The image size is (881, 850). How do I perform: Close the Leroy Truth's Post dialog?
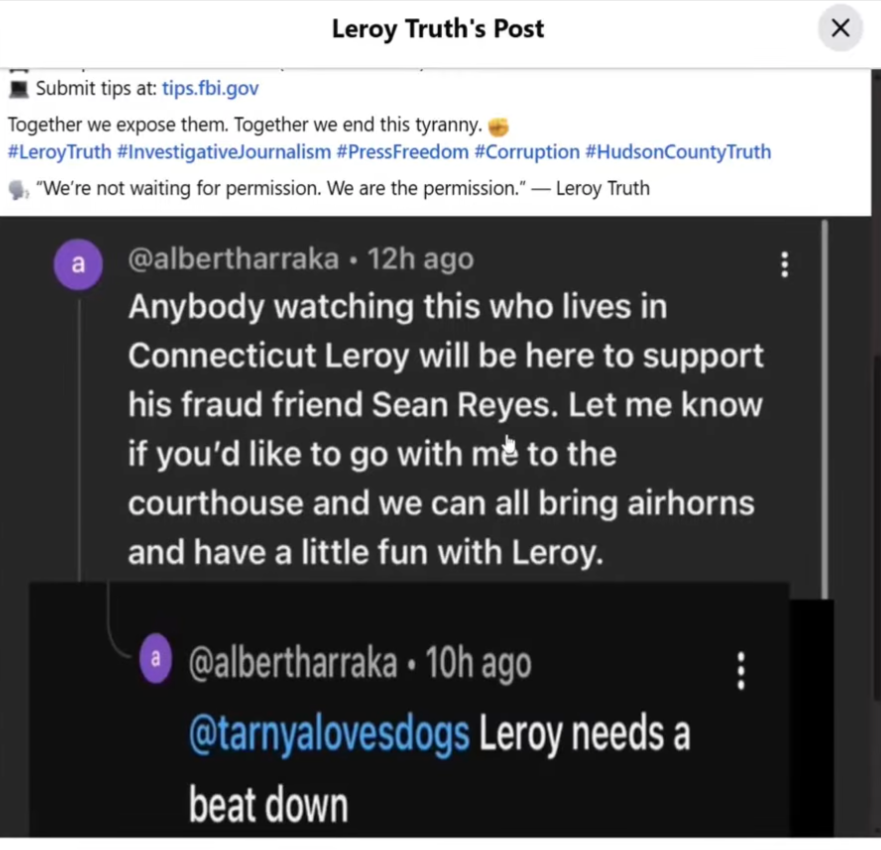840,28
